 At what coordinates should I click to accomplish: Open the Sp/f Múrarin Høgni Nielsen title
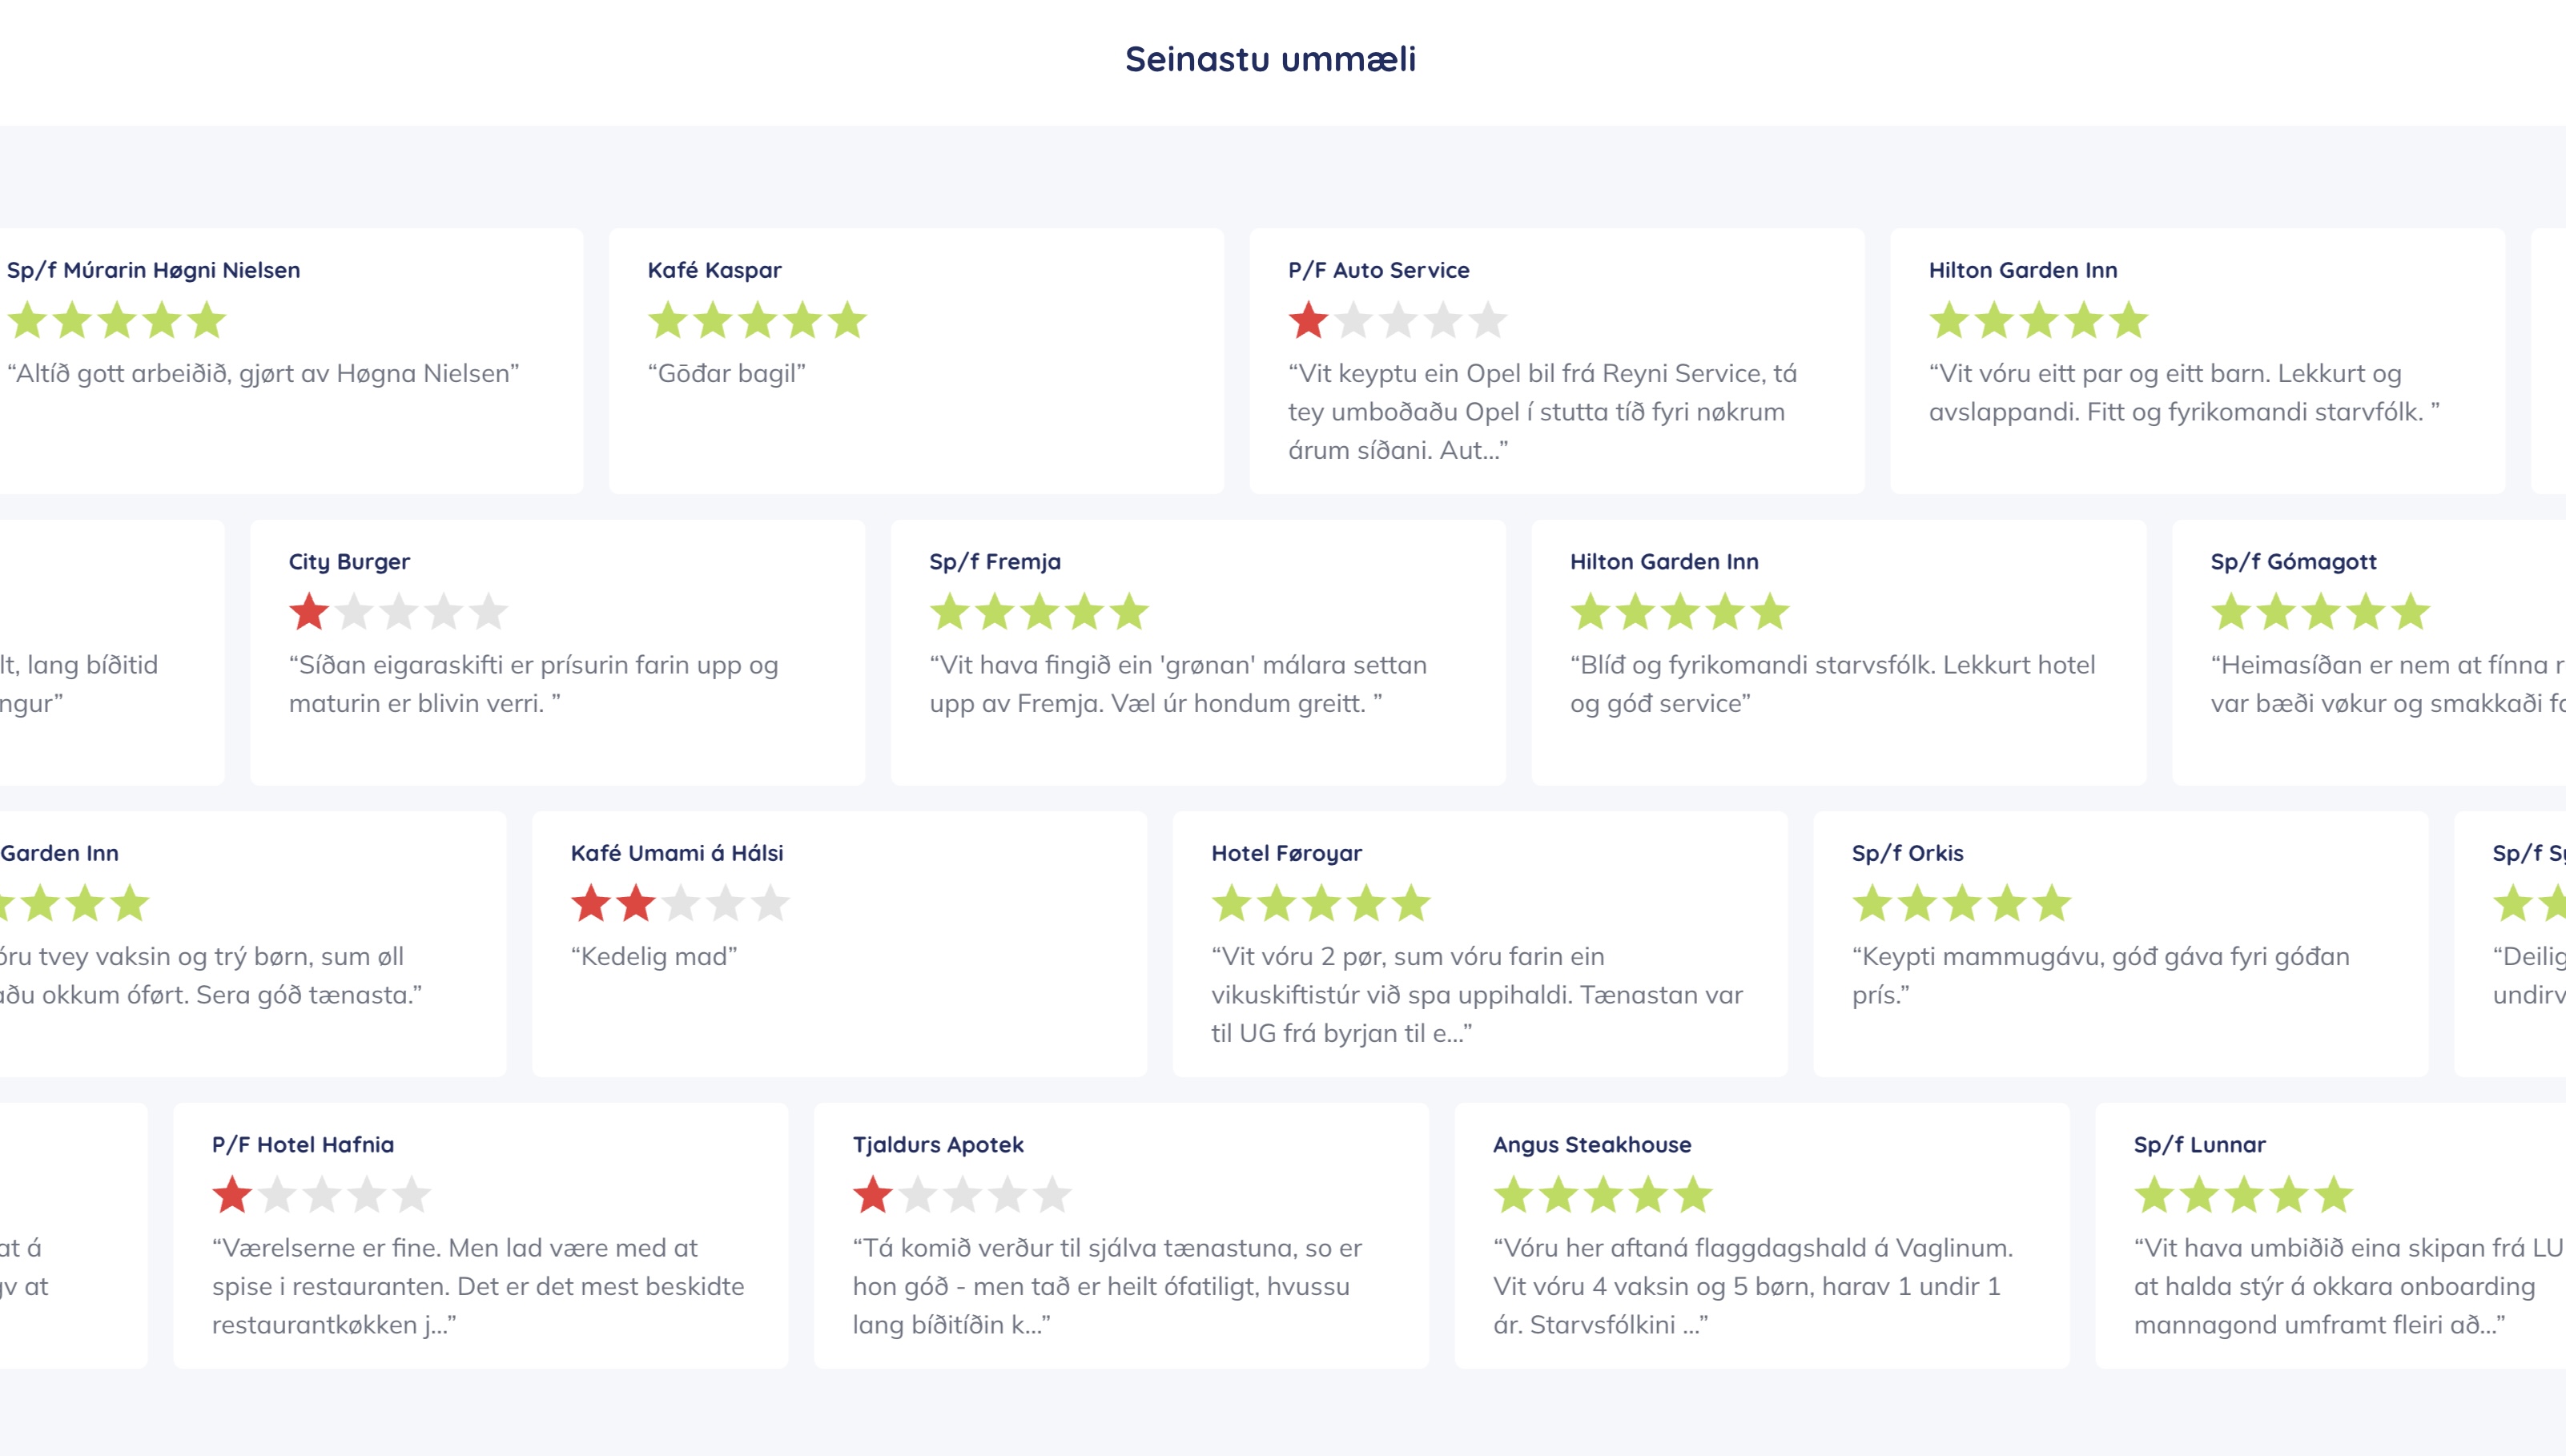pyautogui.click(x=153, y=270)
